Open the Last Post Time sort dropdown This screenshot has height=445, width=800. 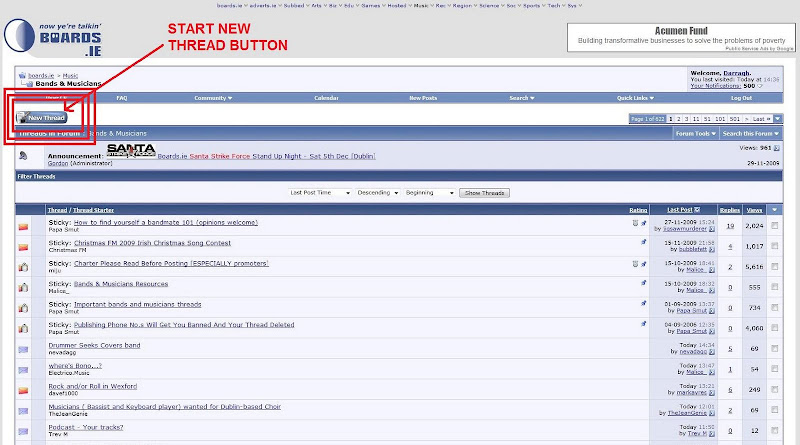(320, 193)
